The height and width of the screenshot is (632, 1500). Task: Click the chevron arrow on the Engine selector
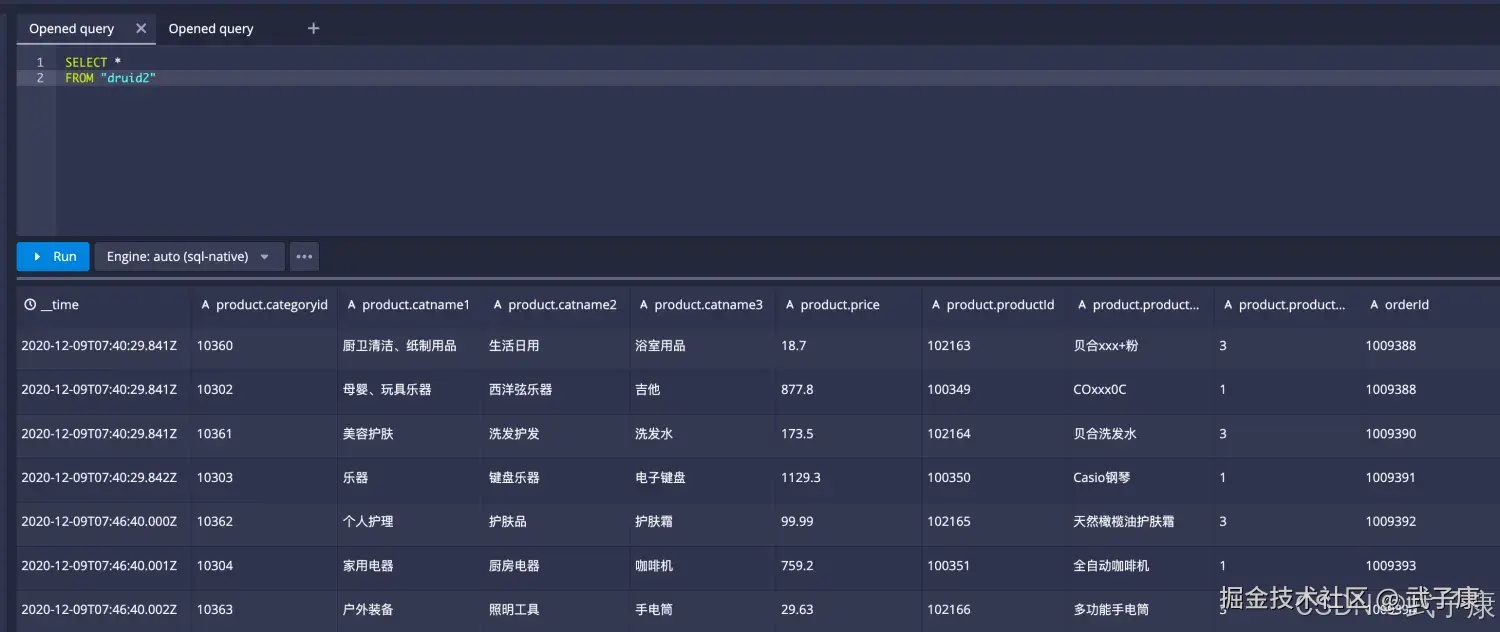(265, 256)
